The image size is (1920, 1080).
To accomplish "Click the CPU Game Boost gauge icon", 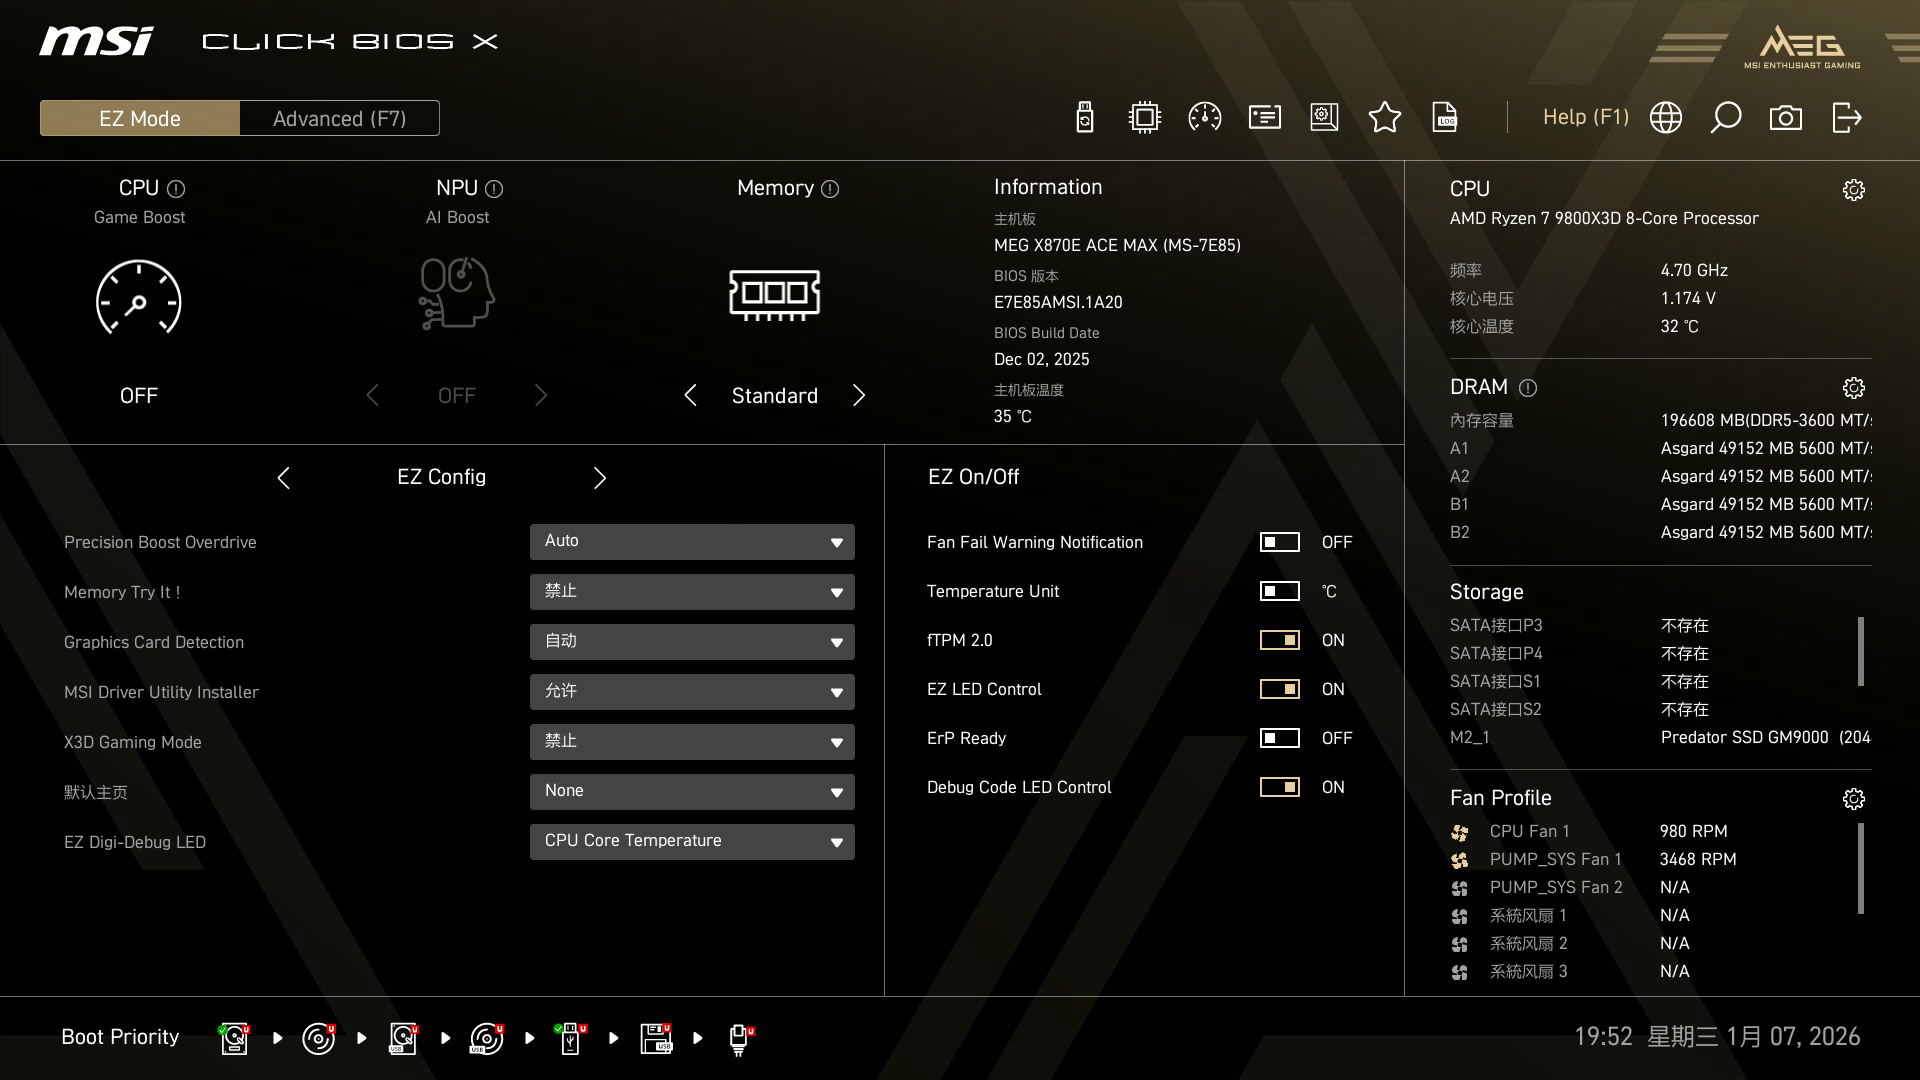I will 138,298.
